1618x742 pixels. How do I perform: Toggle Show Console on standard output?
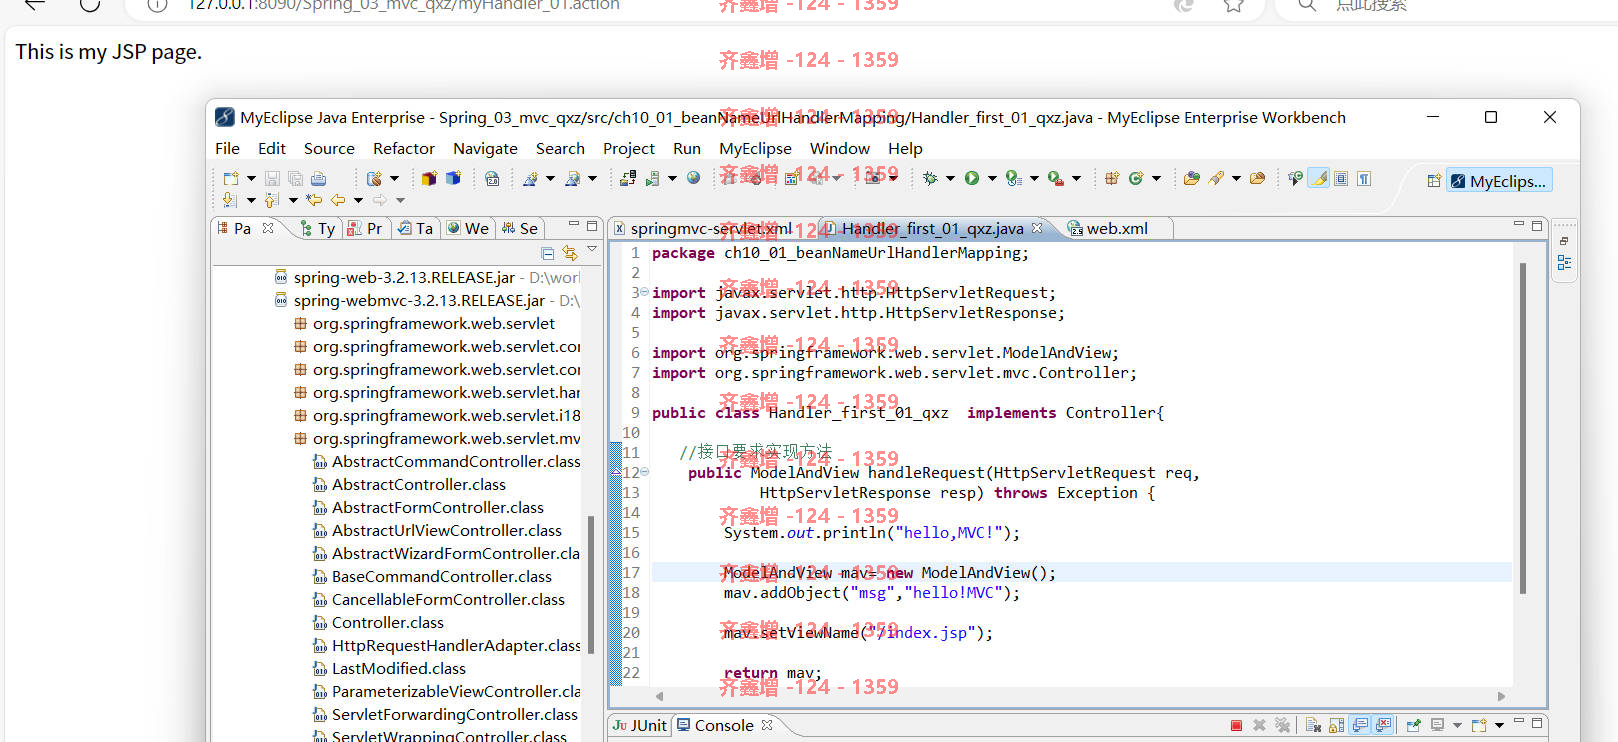tap(1361, 725)
